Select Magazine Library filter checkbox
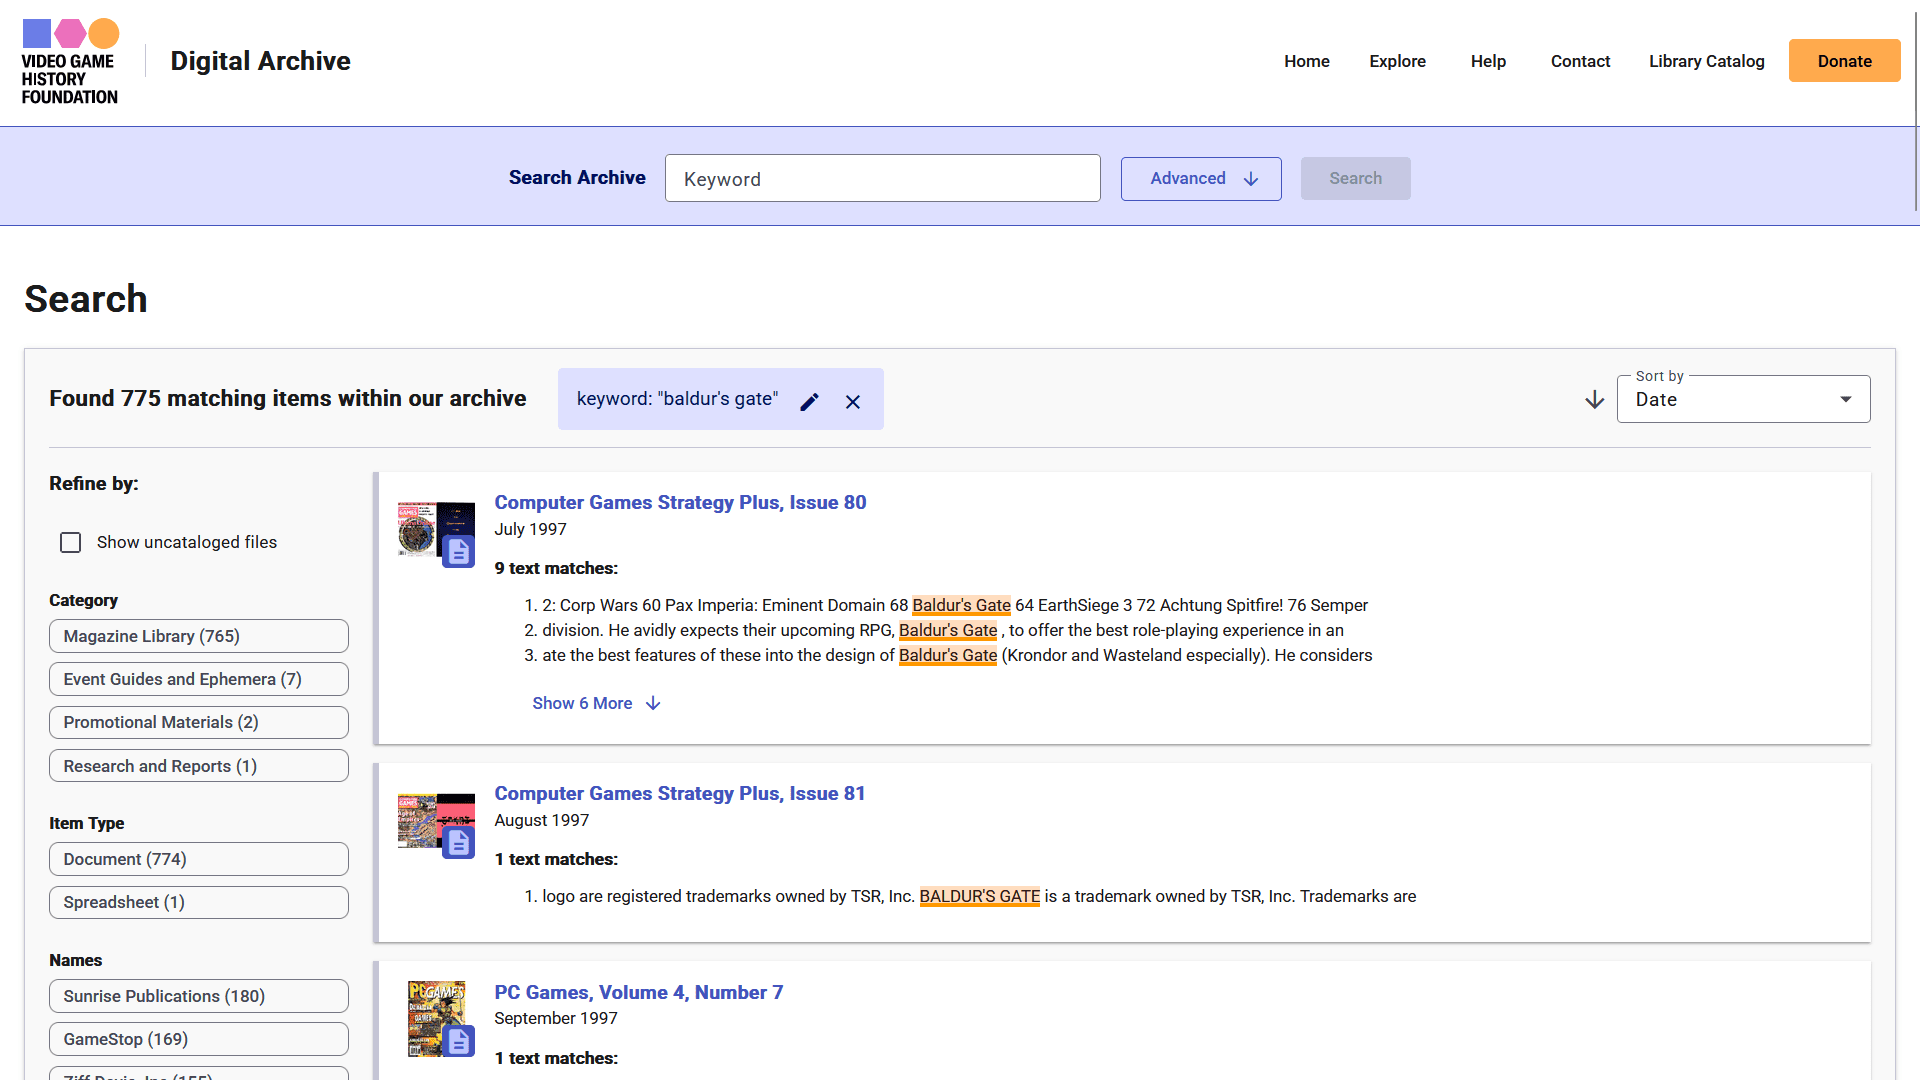Screen dimensions: 1920x1080 [199, 636]
